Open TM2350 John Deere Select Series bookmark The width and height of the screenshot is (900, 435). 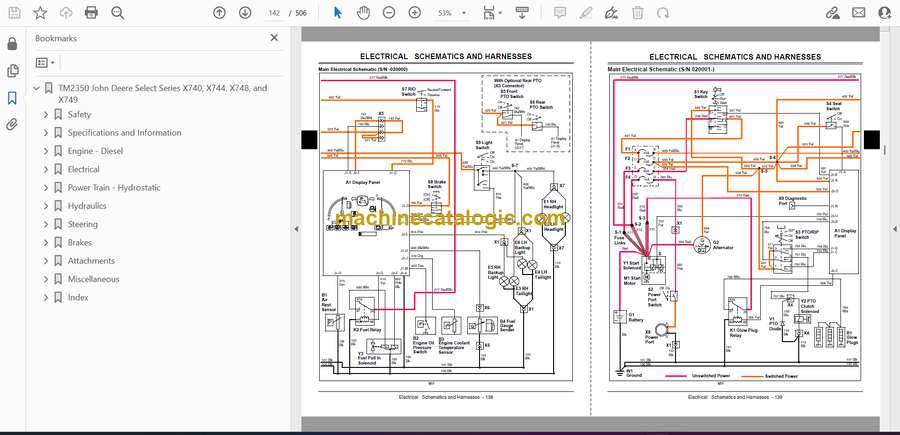tap(162, 94)
